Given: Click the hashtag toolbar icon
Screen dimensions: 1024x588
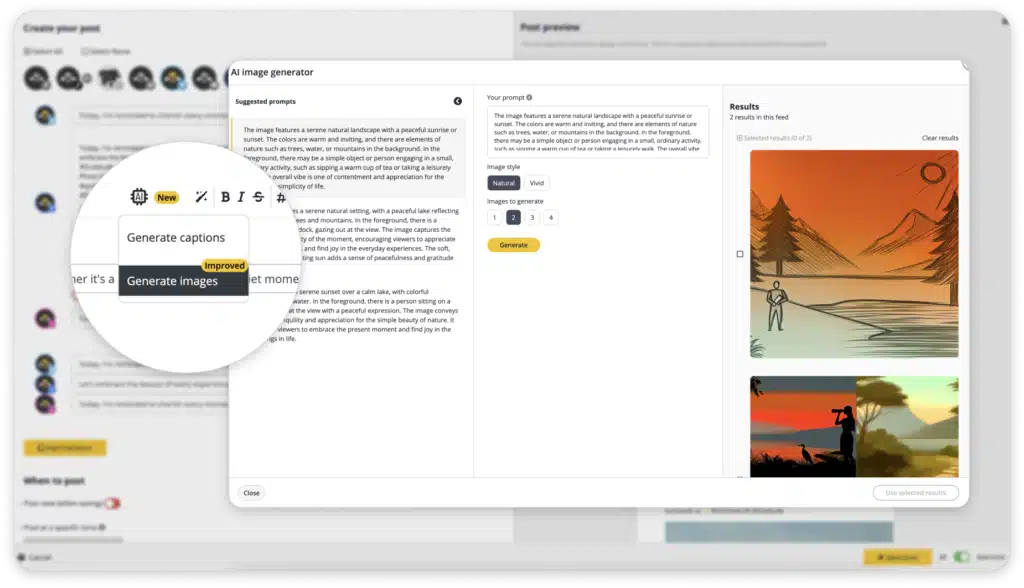Looking at the screenshot, I should (x=281, y=197).
